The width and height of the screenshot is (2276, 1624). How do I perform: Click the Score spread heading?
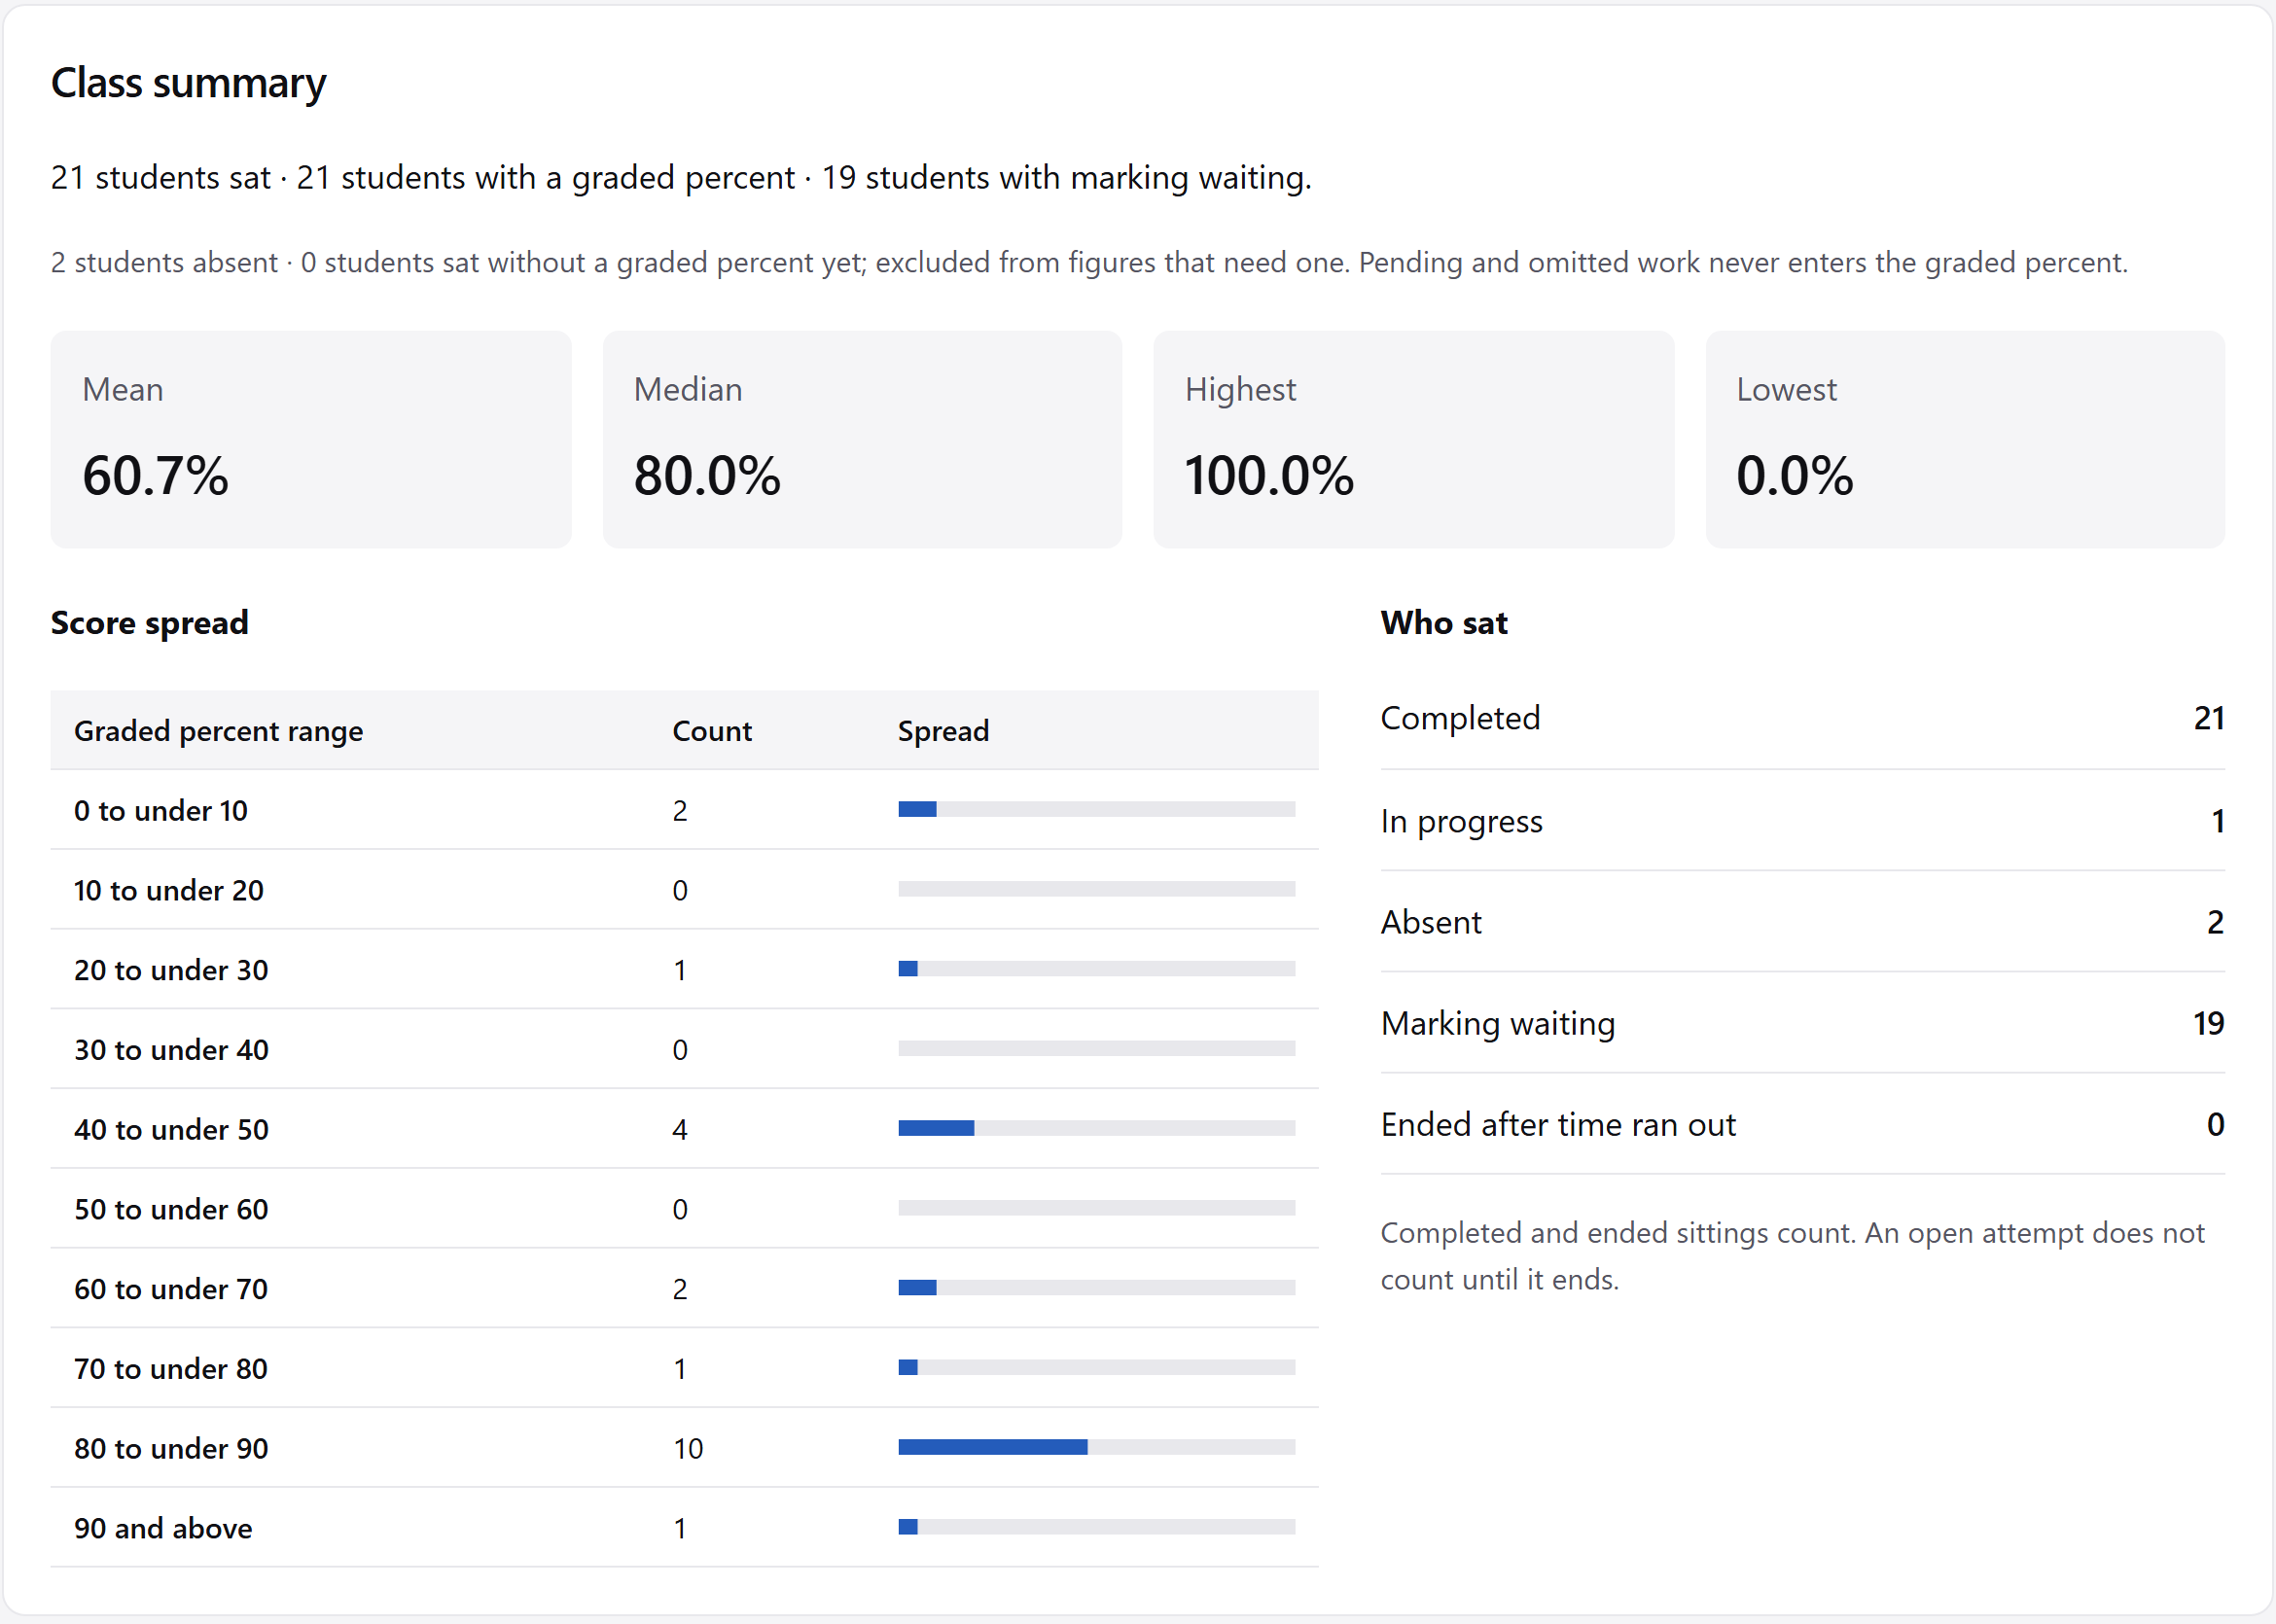coord(150,622)
